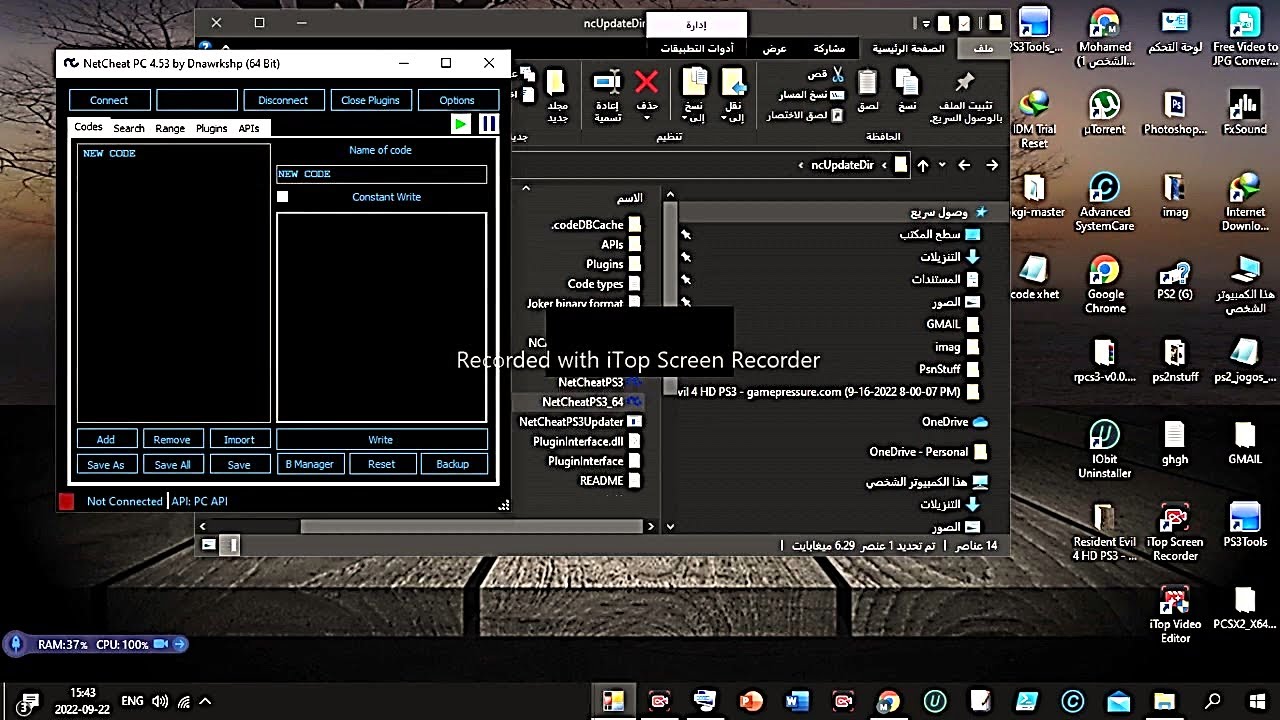Open the Advanced SystemCare desktop icon

tap(1104, 202)
